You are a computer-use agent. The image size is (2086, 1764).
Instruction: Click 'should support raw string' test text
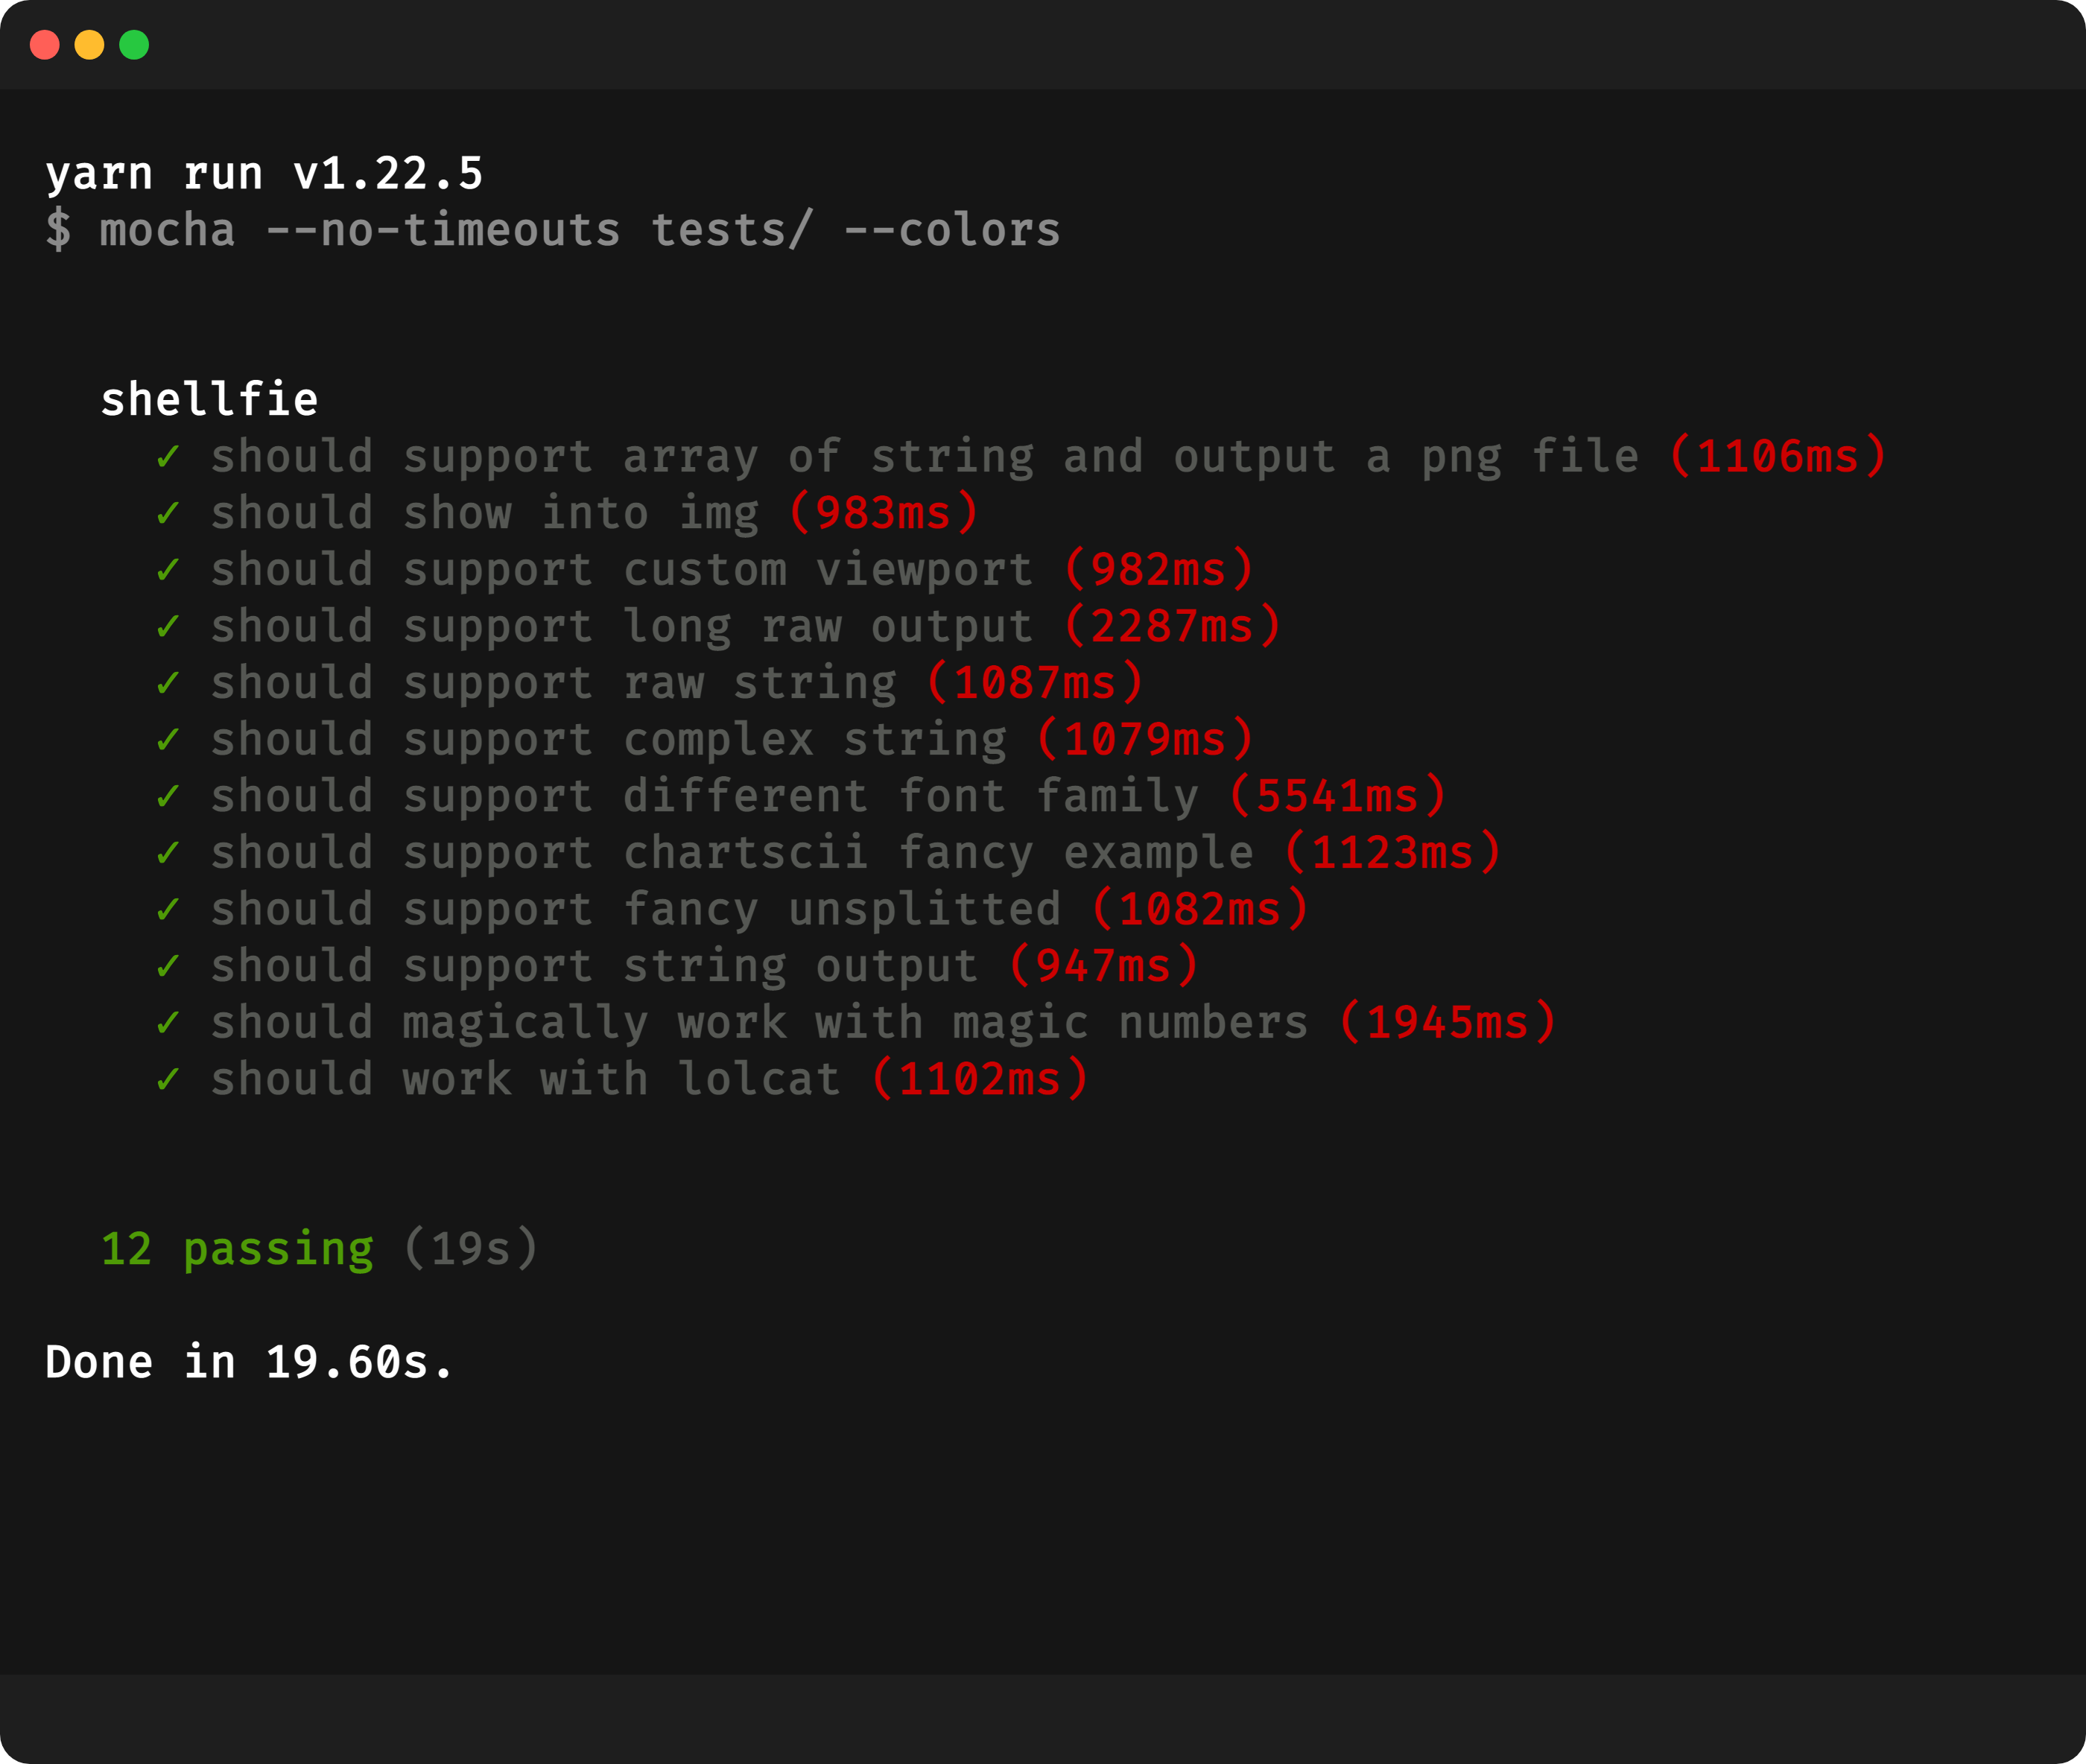point(553,684)
